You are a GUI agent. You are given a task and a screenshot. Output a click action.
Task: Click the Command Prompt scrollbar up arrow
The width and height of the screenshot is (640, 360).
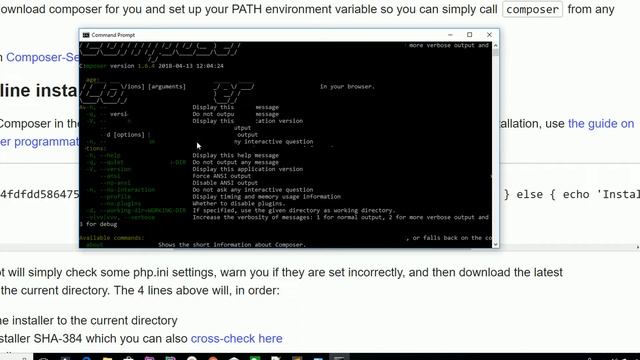[496, 45]
